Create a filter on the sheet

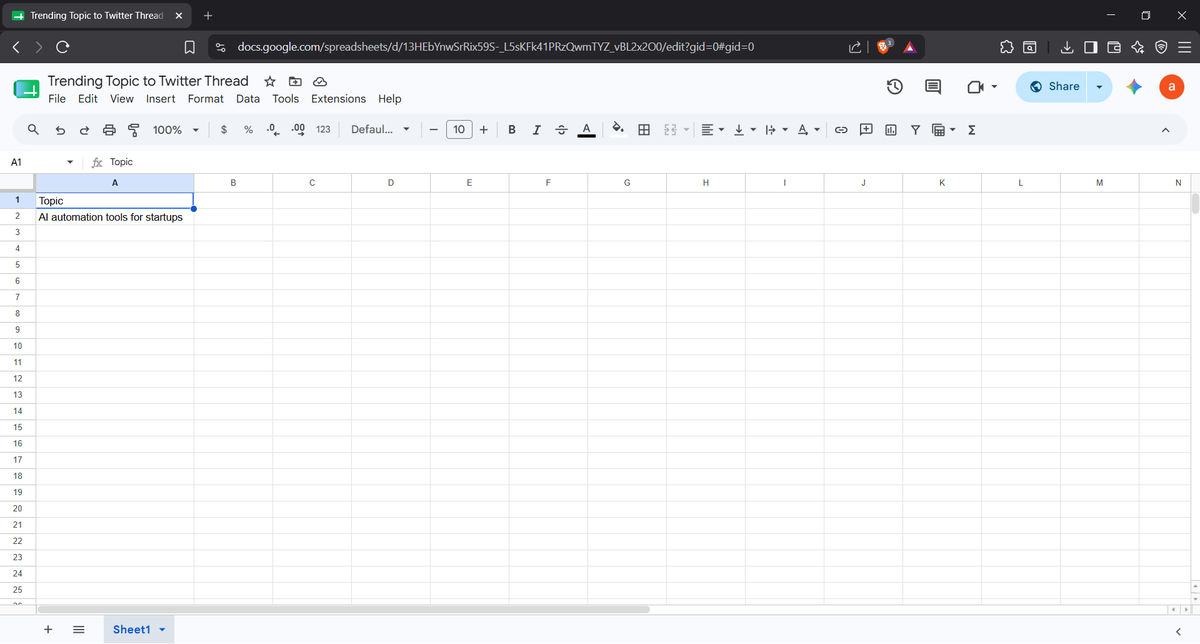[x=914, y=130]
